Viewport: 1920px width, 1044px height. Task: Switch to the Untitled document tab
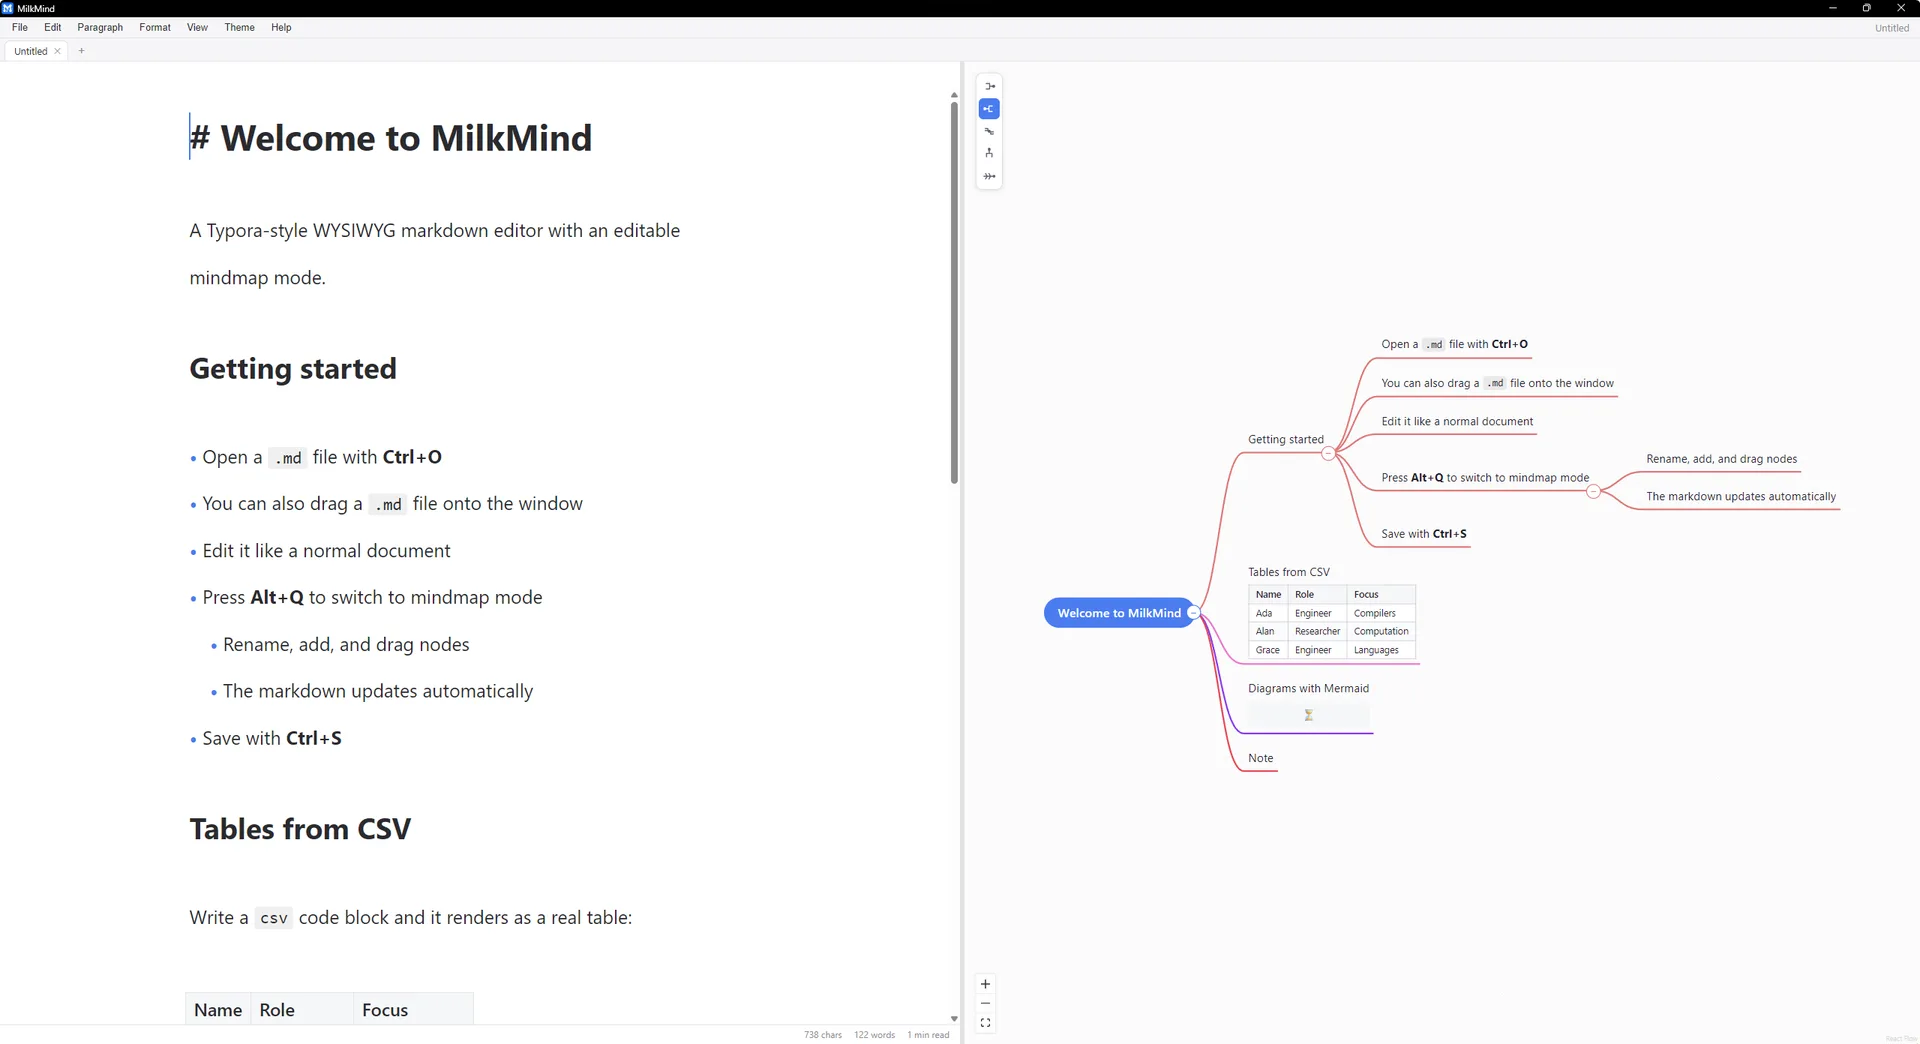coord(31,51)
